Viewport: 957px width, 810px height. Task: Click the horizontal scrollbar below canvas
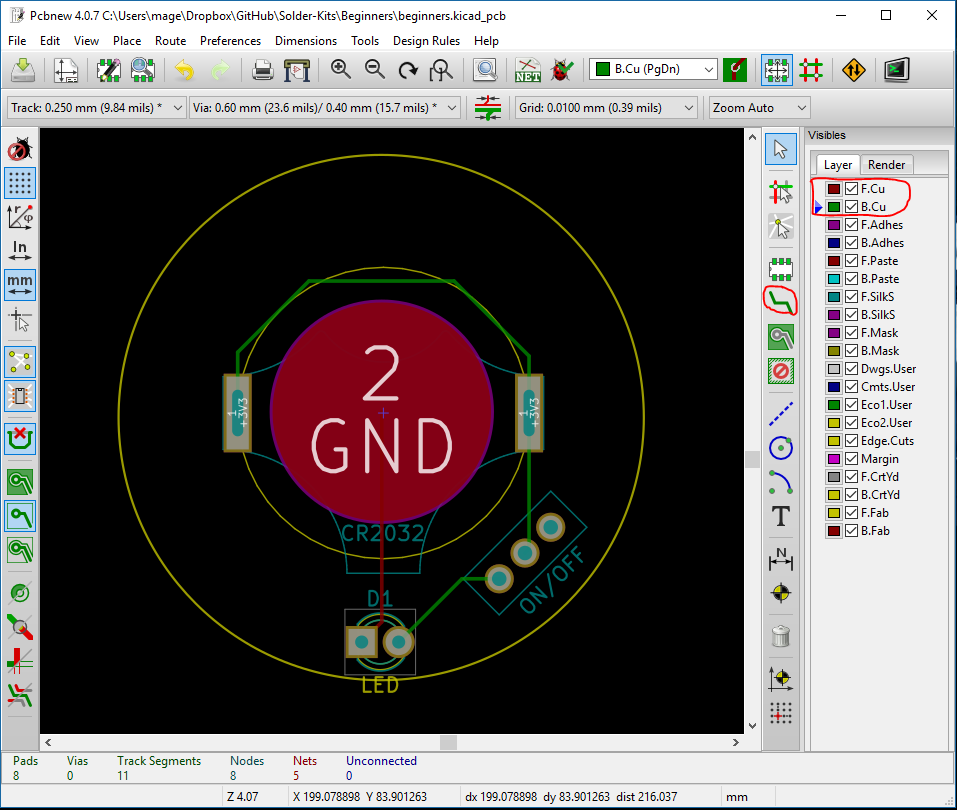[448, 742]
